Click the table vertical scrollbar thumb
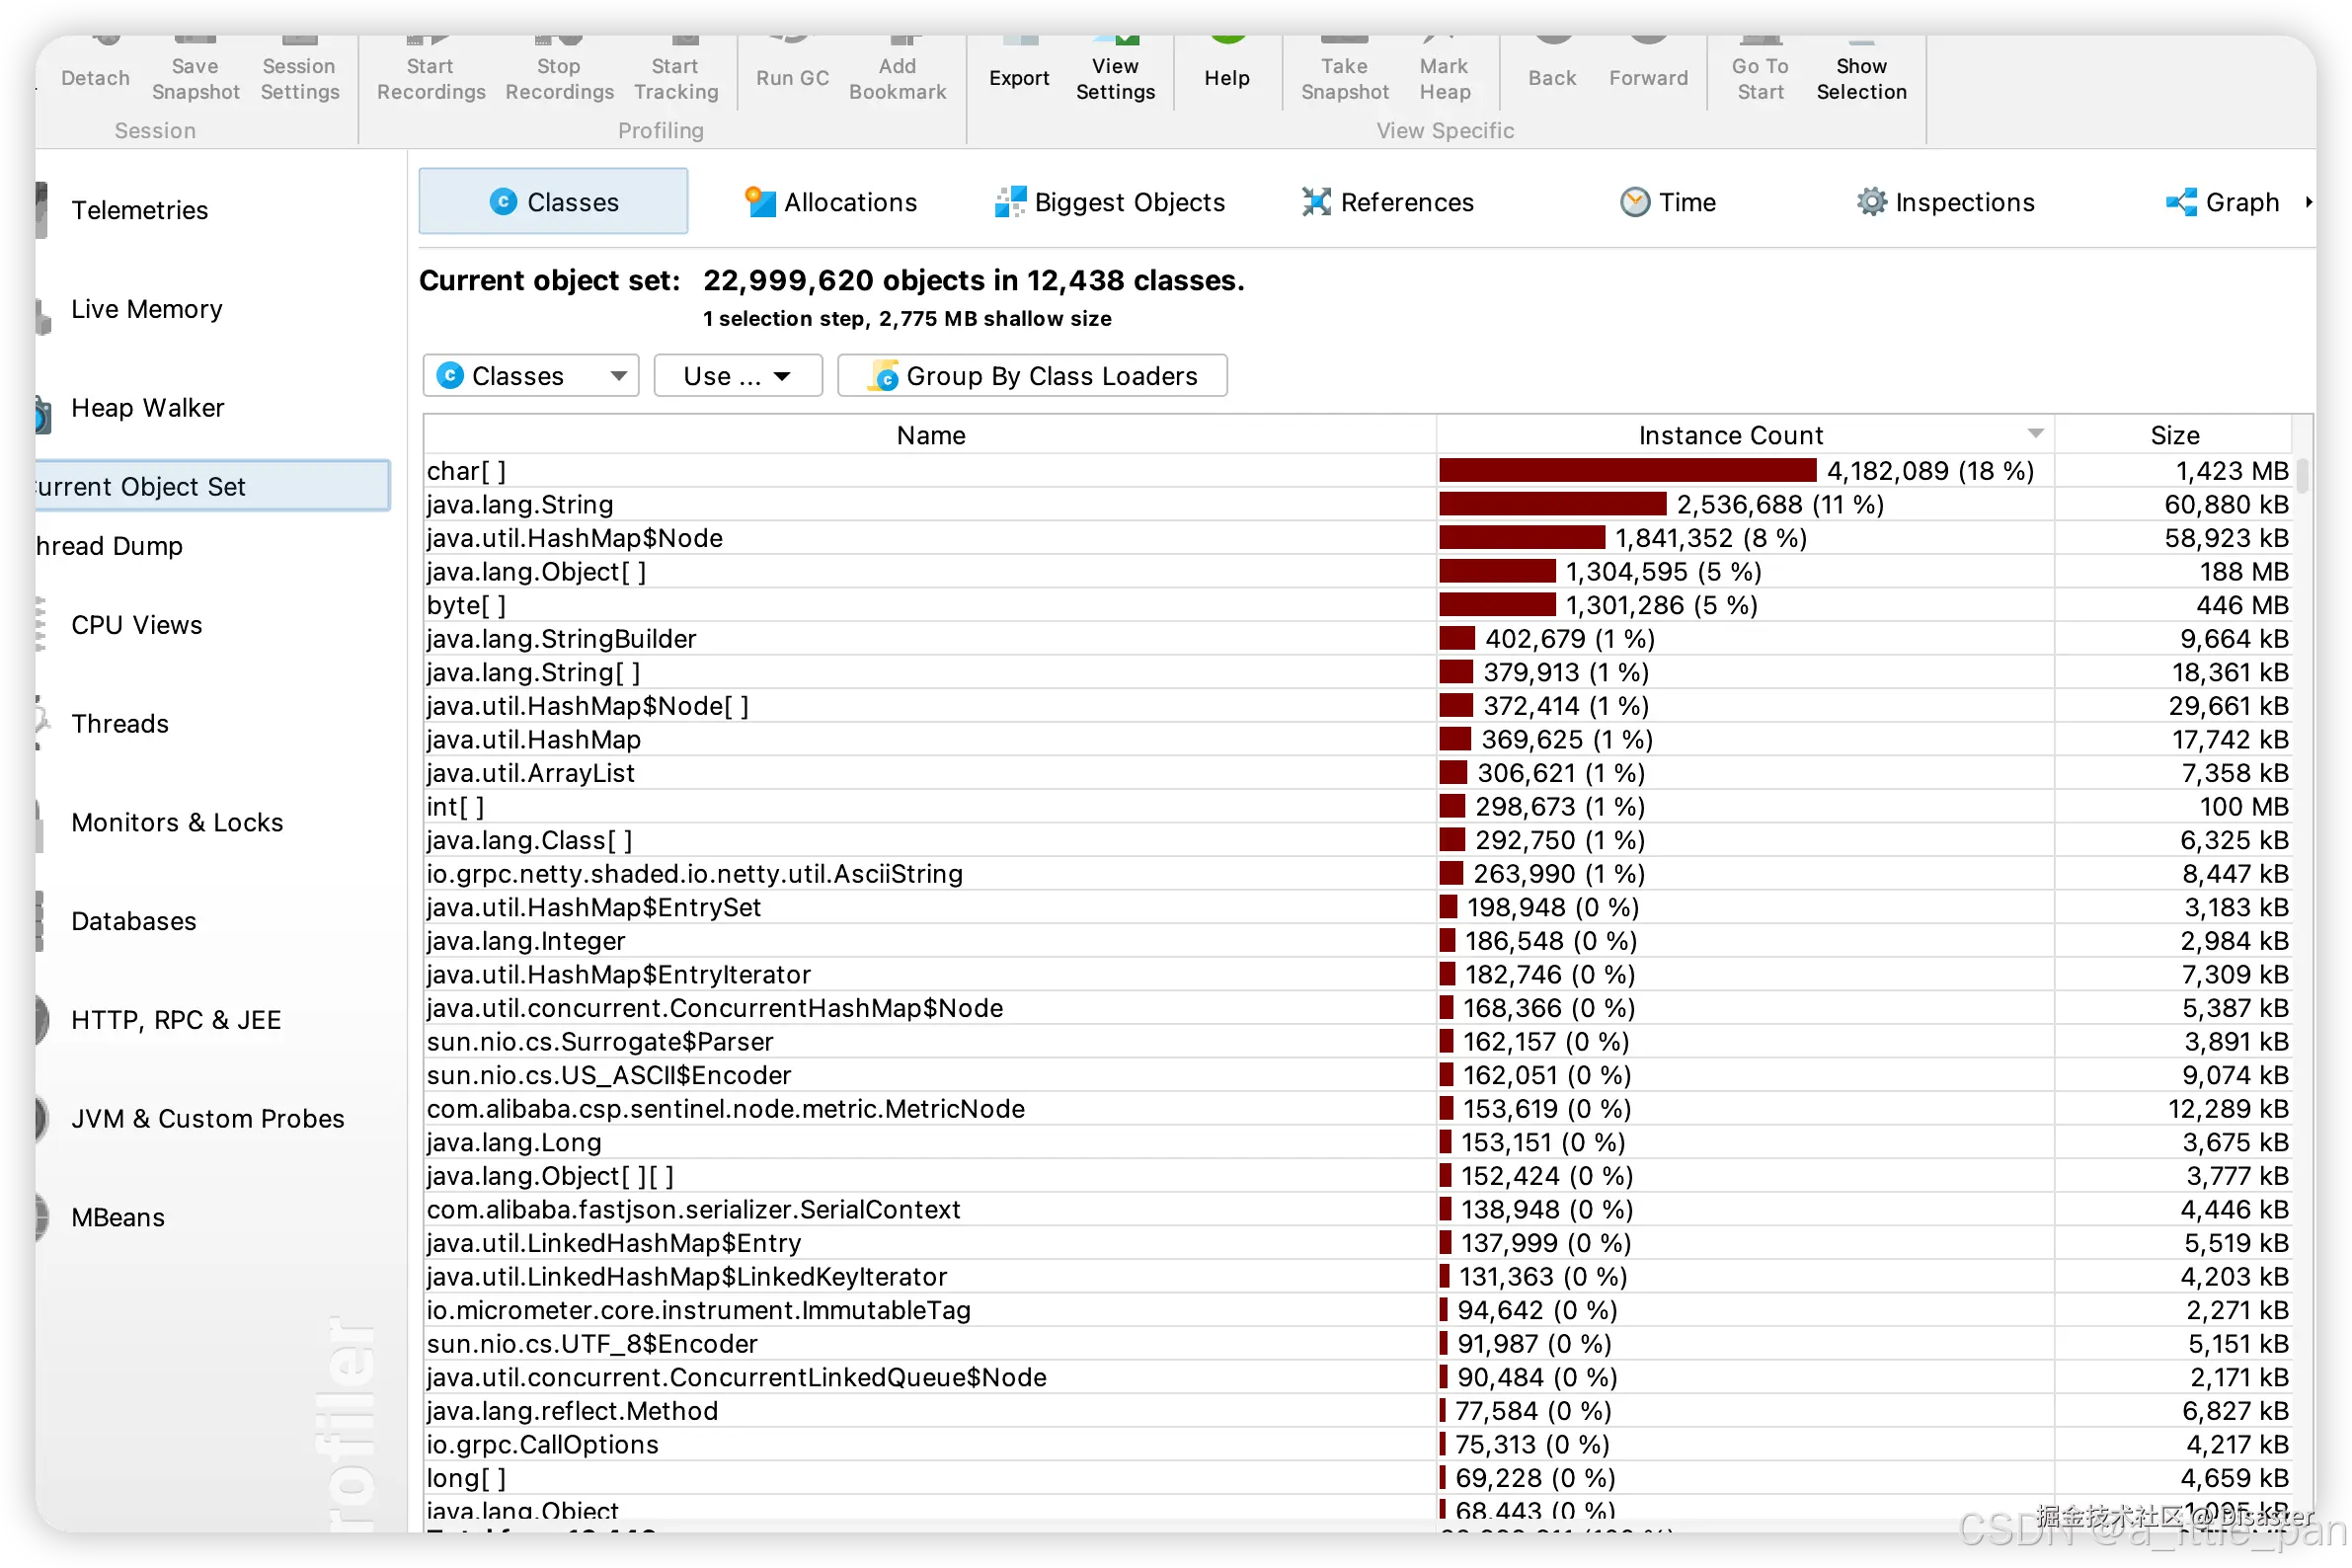2352x1568 pixels. 2303,475
